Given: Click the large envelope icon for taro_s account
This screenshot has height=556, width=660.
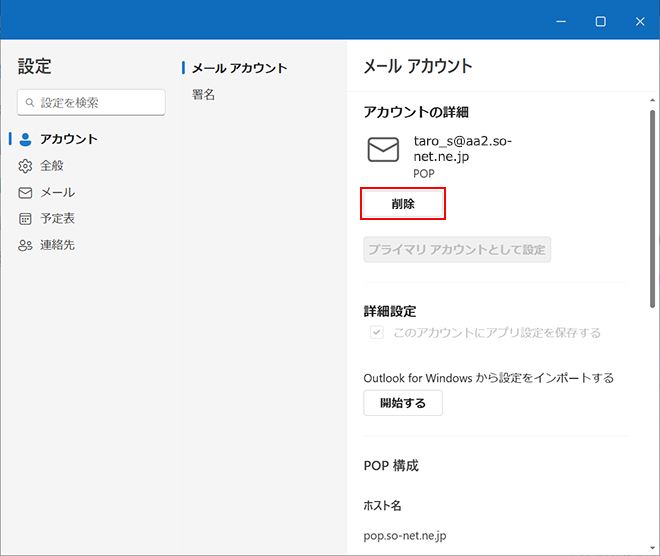Looking at the screenshot, I should click(383, 150).
